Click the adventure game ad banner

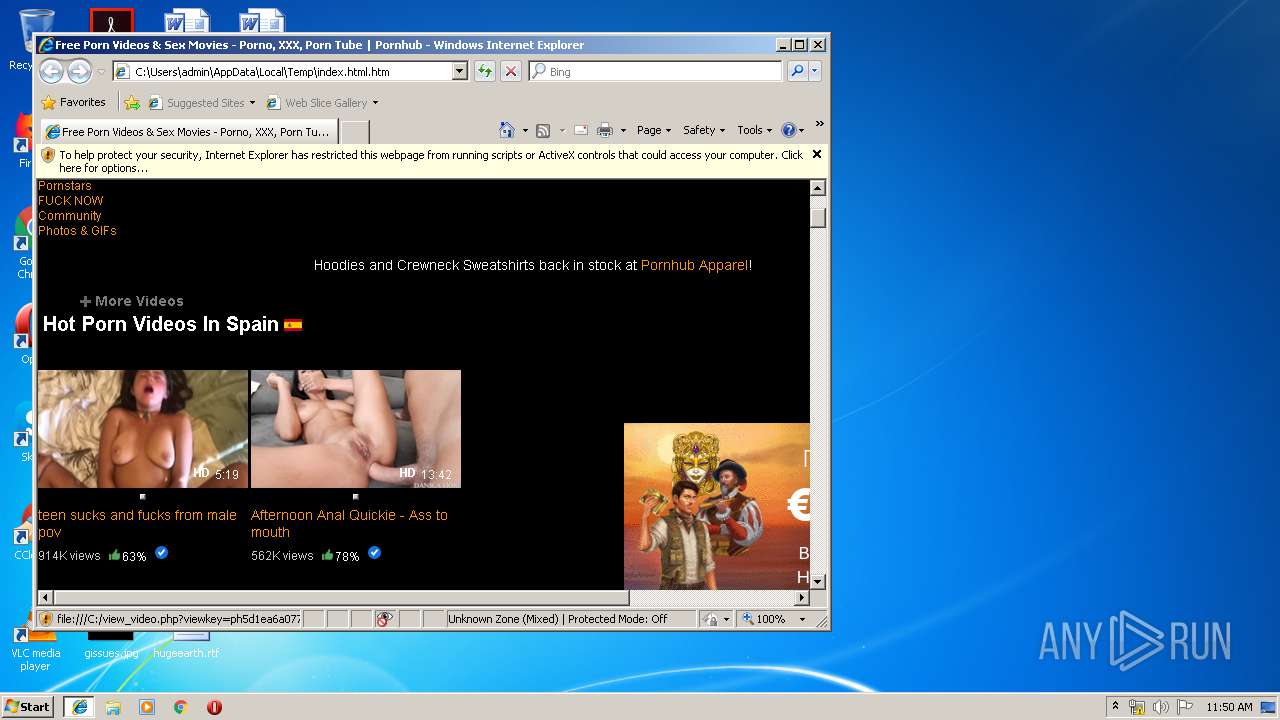pos(716,506)
